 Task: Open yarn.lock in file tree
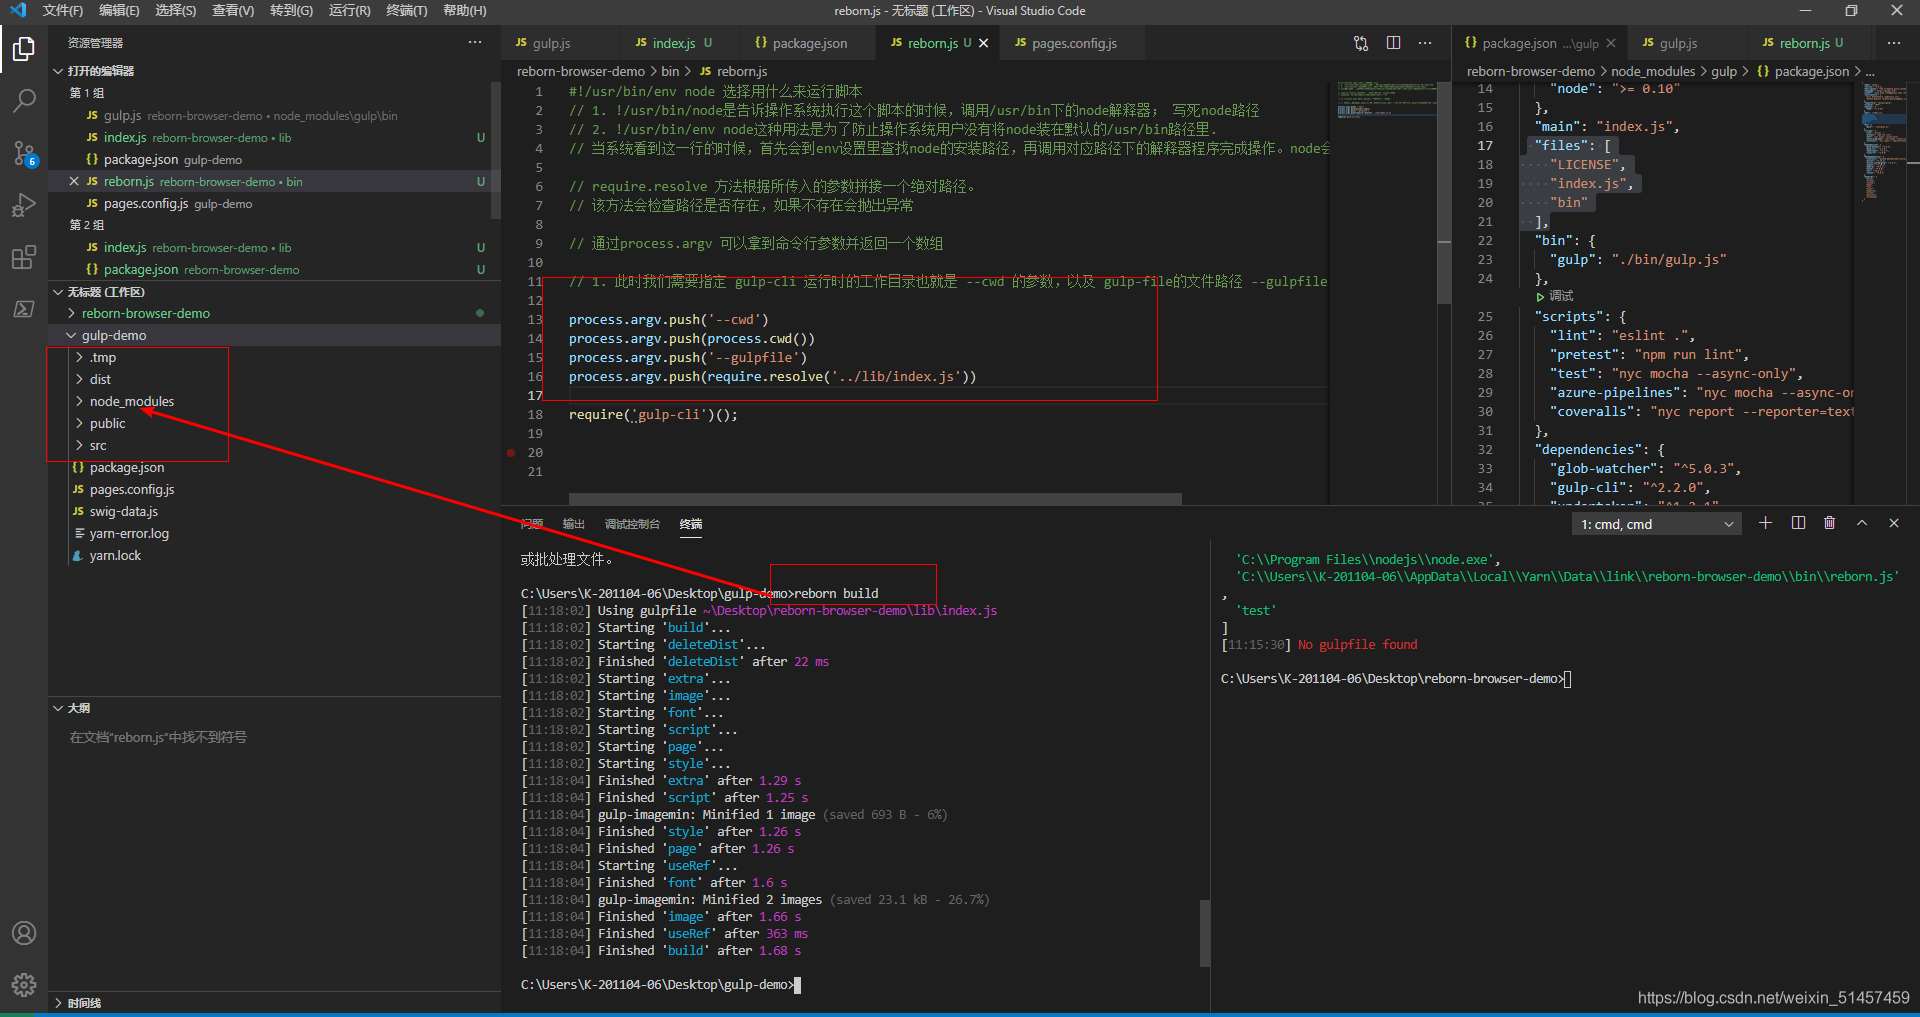[115, 556]
